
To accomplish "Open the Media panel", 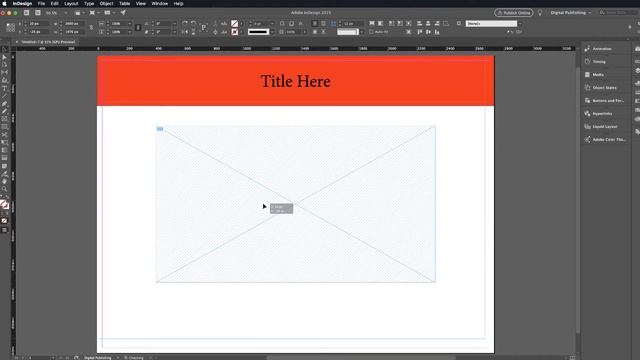I will pos(606,75).
